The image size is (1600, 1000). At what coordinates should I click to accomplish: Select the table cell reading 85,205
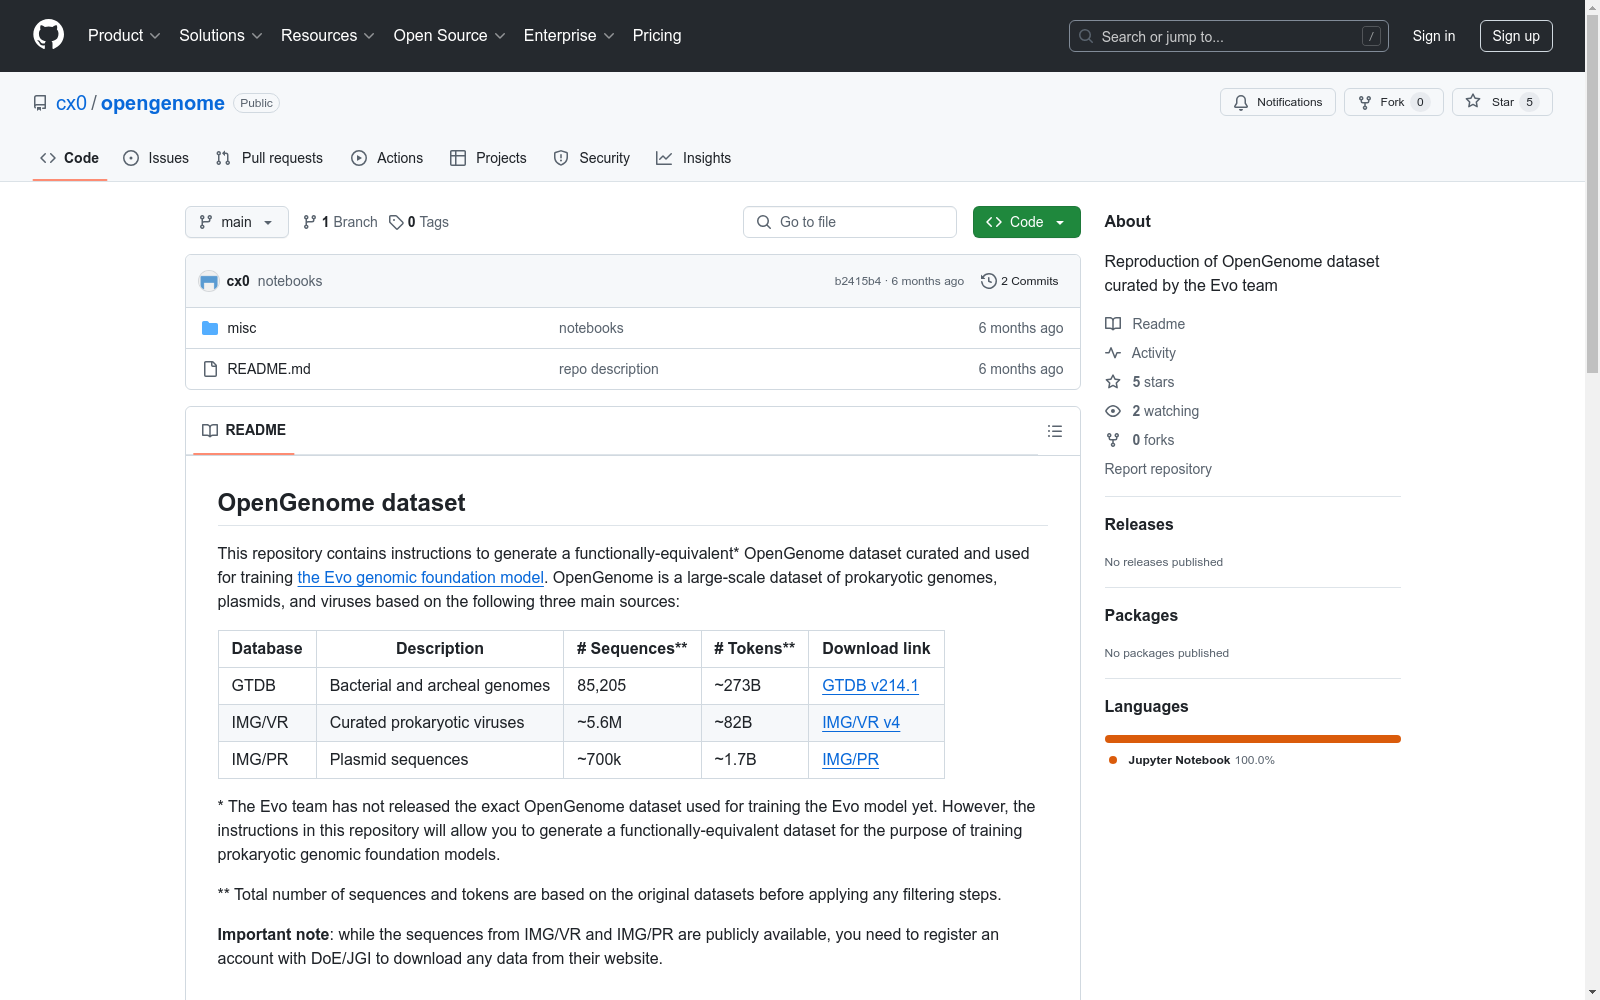[632, 686]
